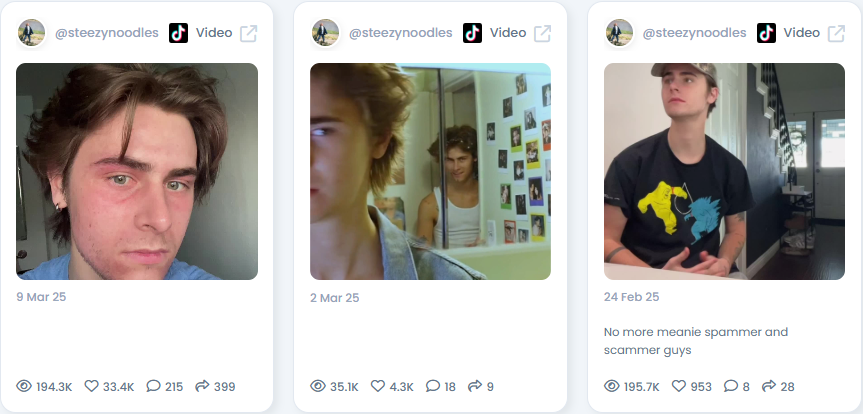Open external link on 2 Mar 25 card

point(542,34)
